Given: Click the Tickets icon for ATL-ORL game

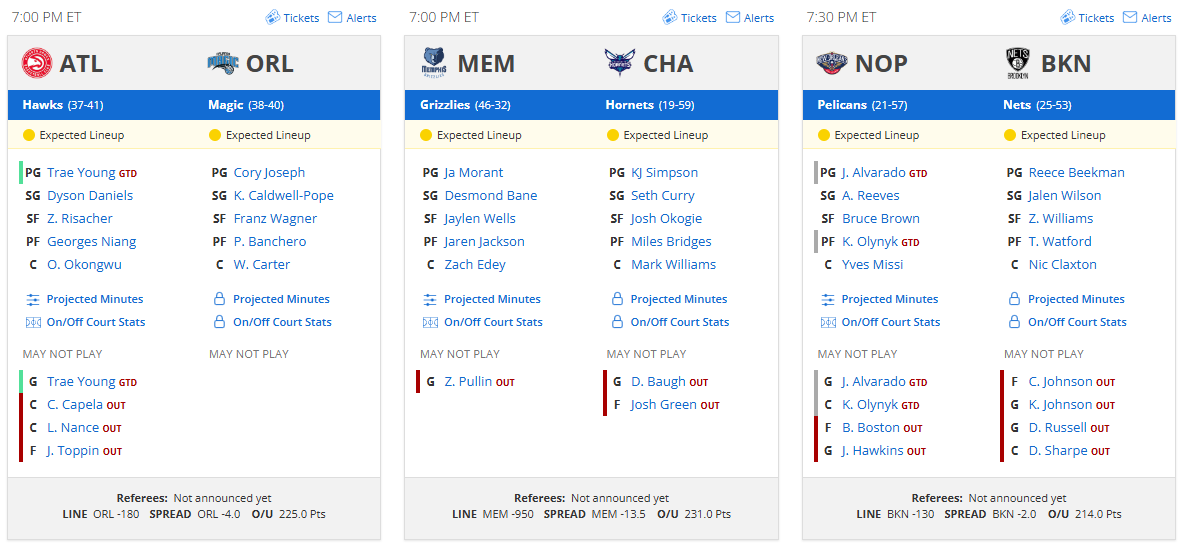Looking at the screenshot, I should pyautogui.click(x=272, y=17).
